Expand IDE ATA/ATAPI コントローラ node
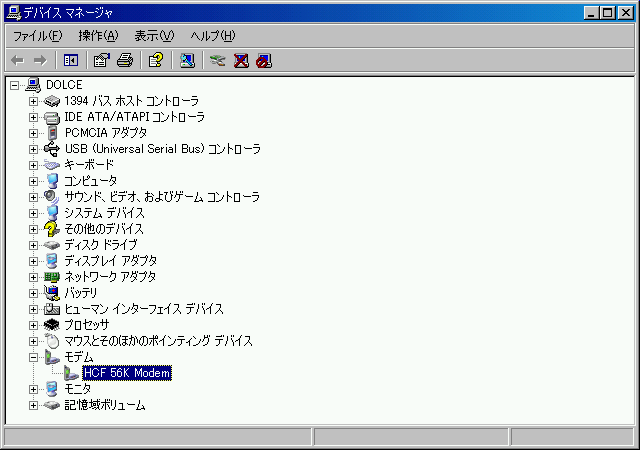 click(33, 117)
